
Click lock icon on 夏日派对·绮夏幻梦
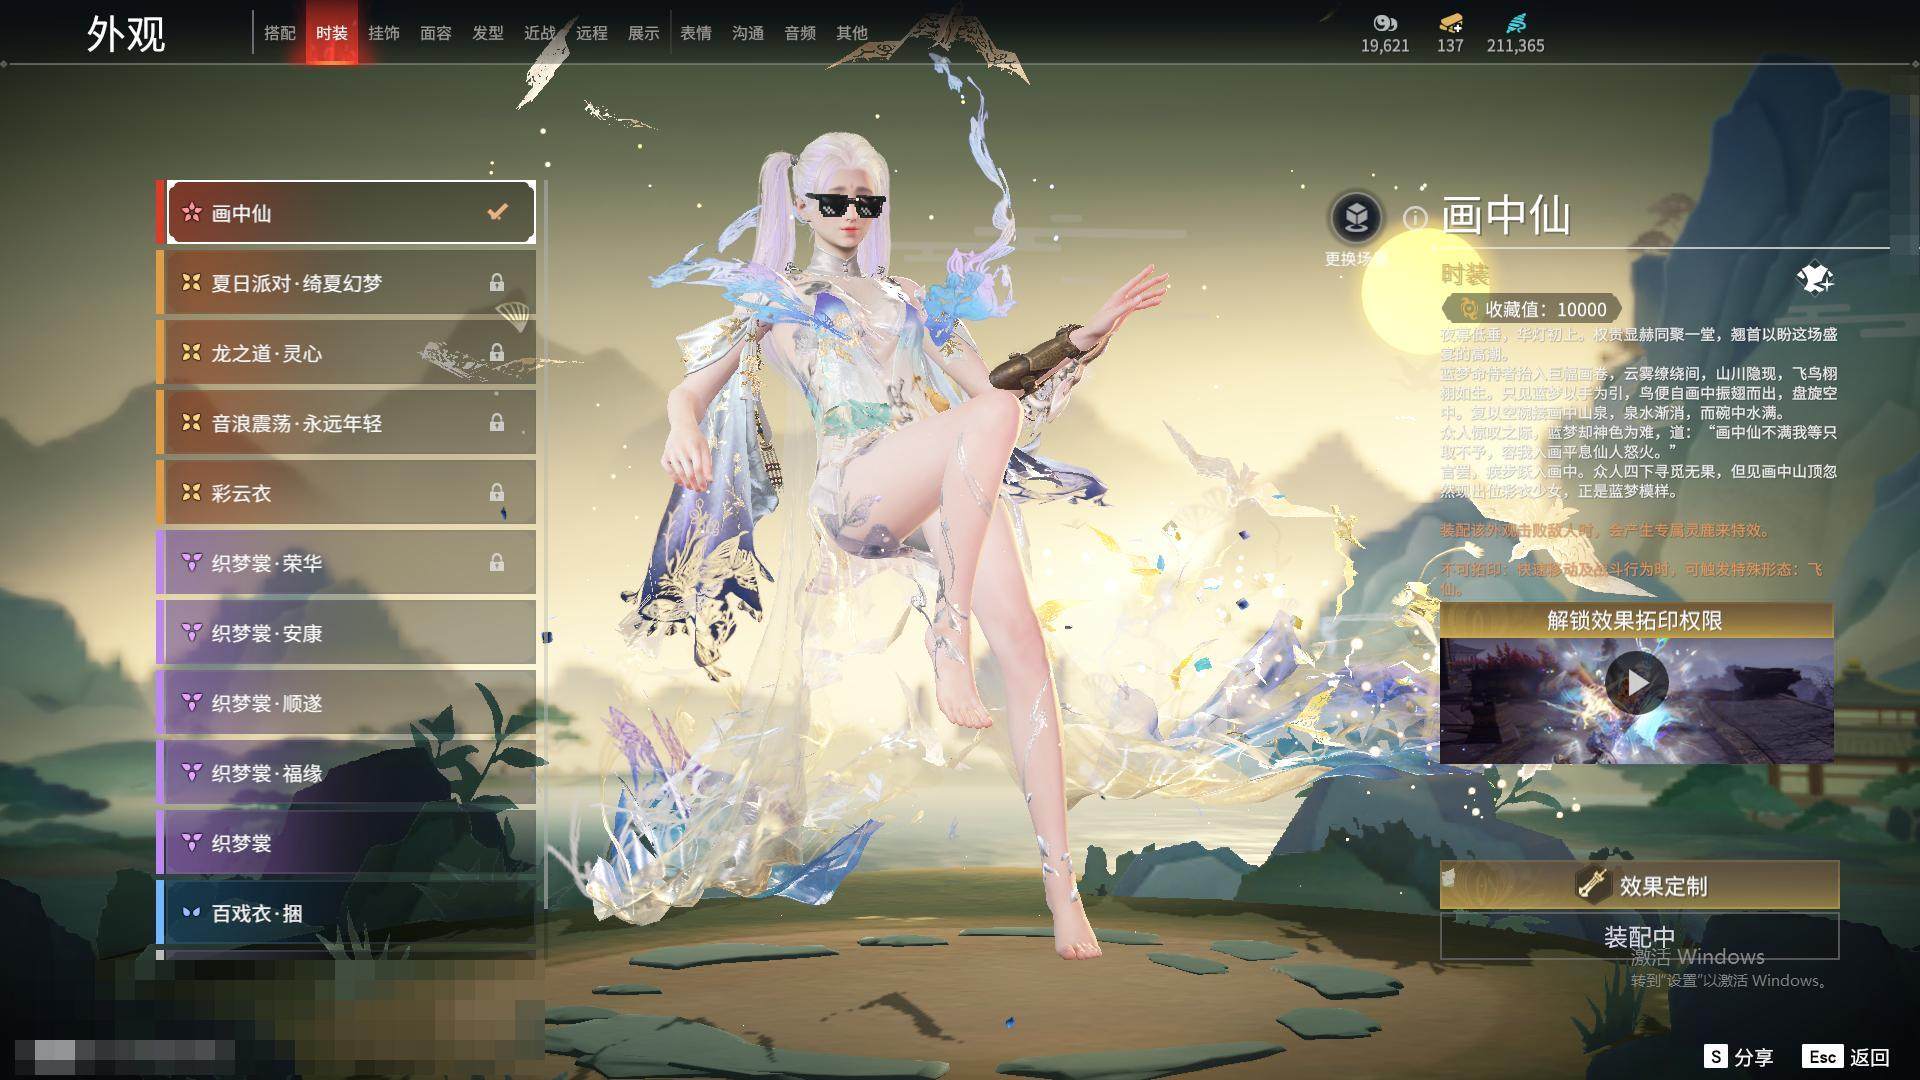pos(496,283)
